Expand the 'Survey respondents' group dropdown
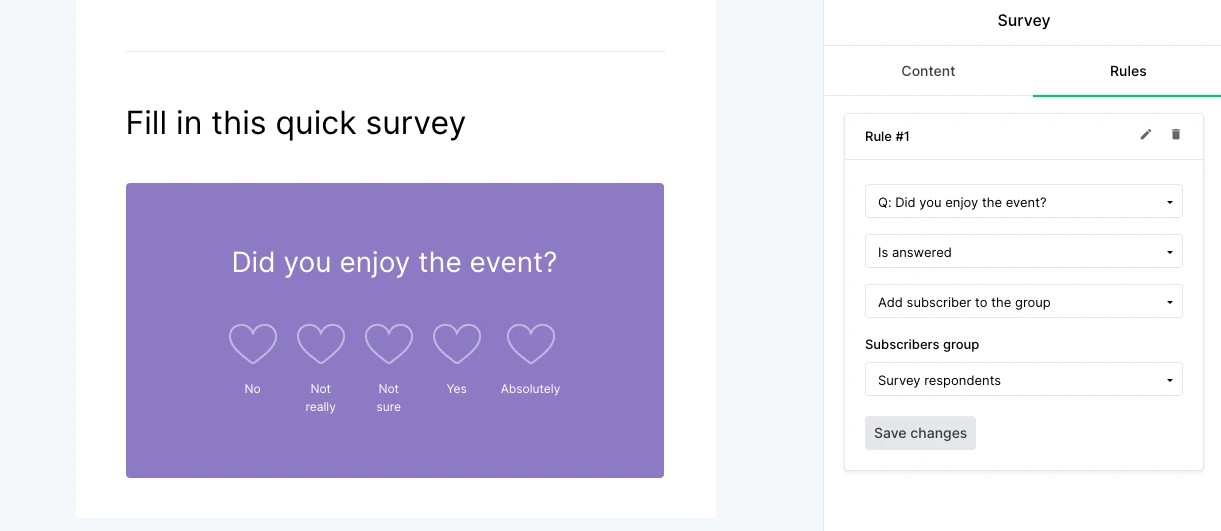This screenshot has width=1221, height=531. point(1023,380)
